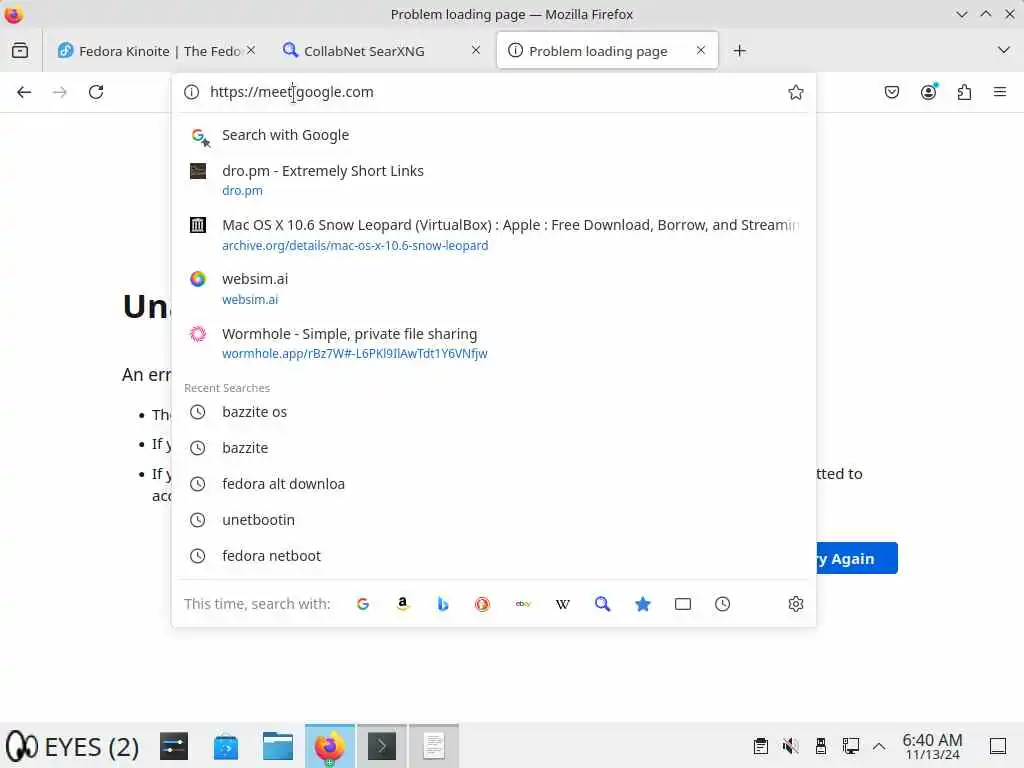Search this time with DuckDuckGo
The height and width of the screenshot is (768, 1024).
click(483, 604)
